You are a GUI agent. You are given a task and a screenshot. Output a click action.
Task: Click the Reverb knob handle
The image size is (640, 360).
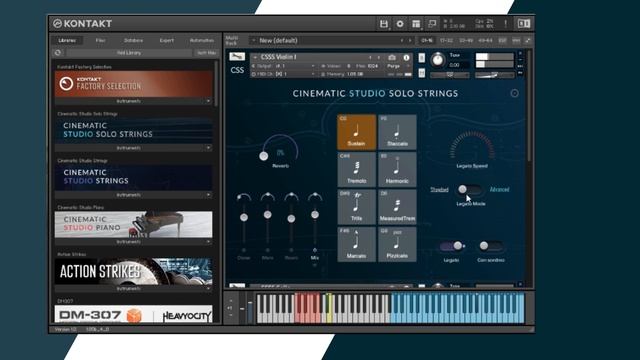pos(264,156)
